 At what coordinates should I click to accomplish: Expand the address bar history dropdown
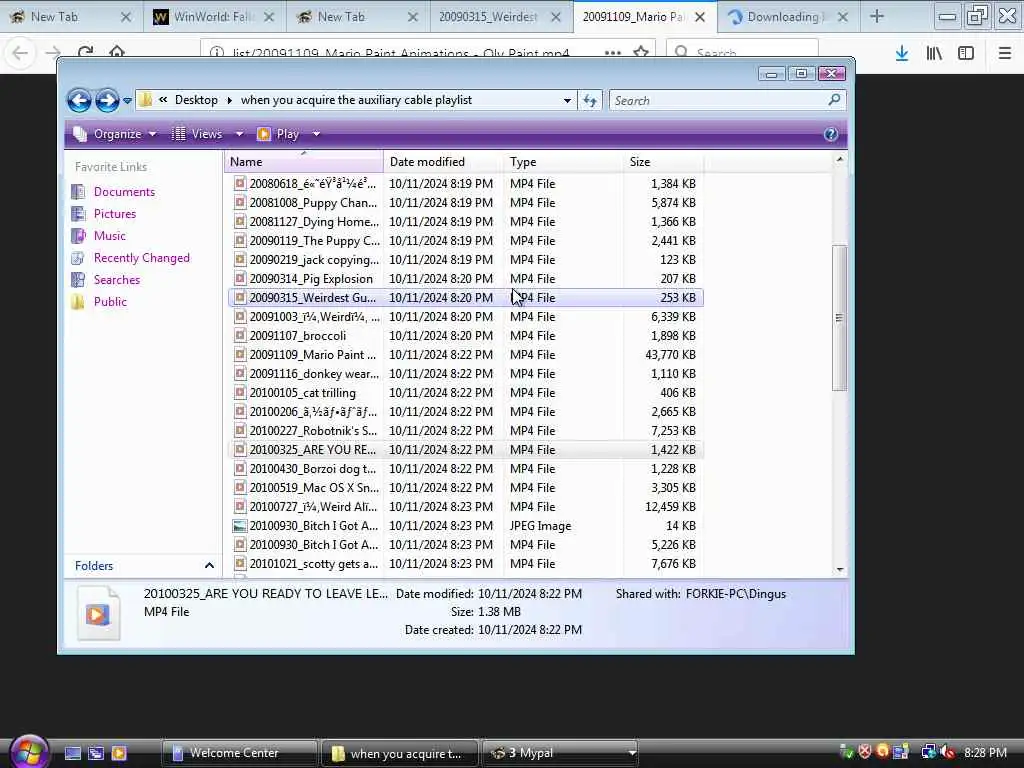567,101
